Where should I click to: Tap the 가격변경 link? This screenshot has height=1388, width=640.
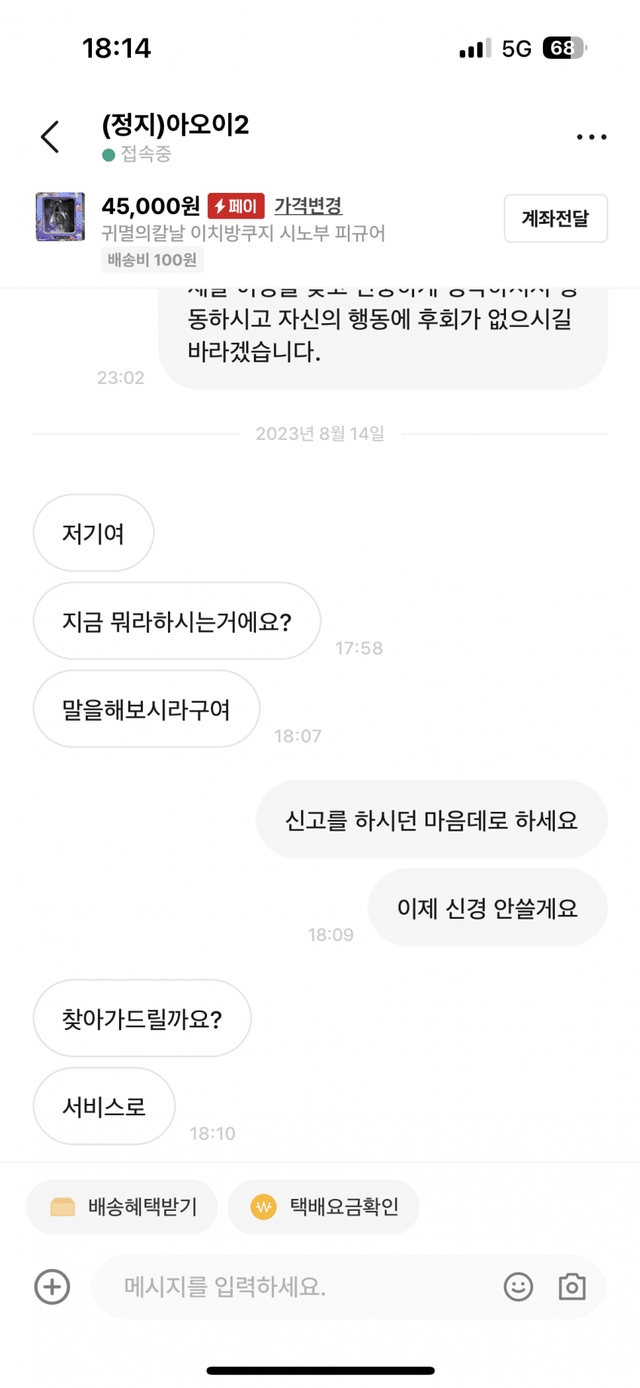pos(308,206)
